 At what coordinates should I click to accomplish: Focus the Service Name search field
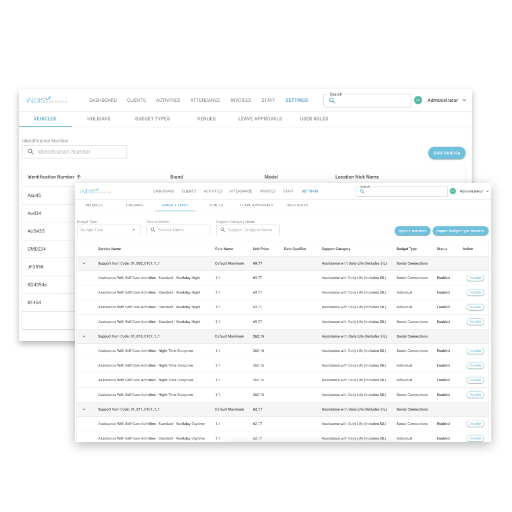click(x=178, y=230)
